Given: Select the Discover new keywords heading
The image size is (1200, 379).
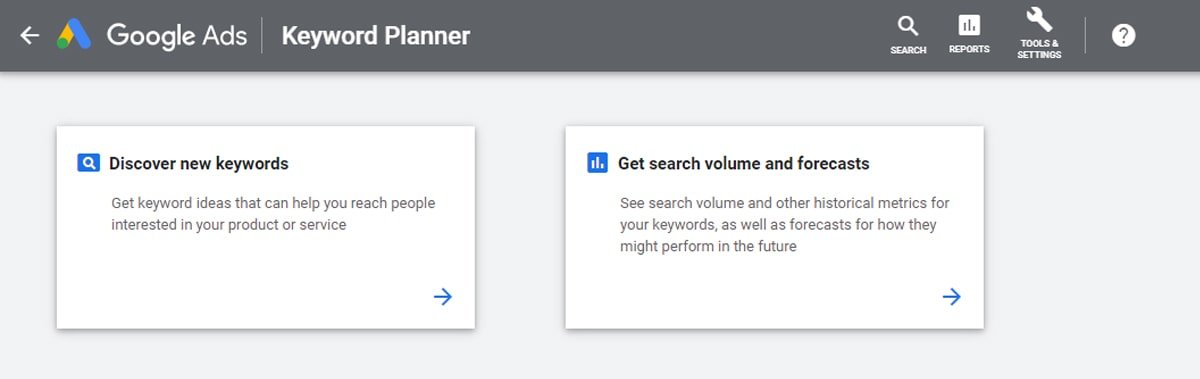Looking at the screenshot, I should (x=199, y=163).
